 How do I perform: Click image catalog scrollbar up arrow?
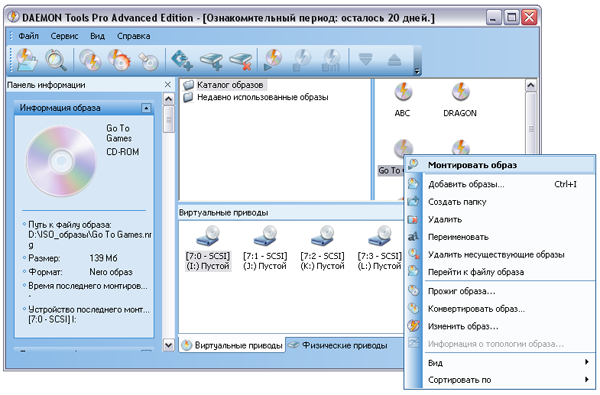(x=531, y=85)
